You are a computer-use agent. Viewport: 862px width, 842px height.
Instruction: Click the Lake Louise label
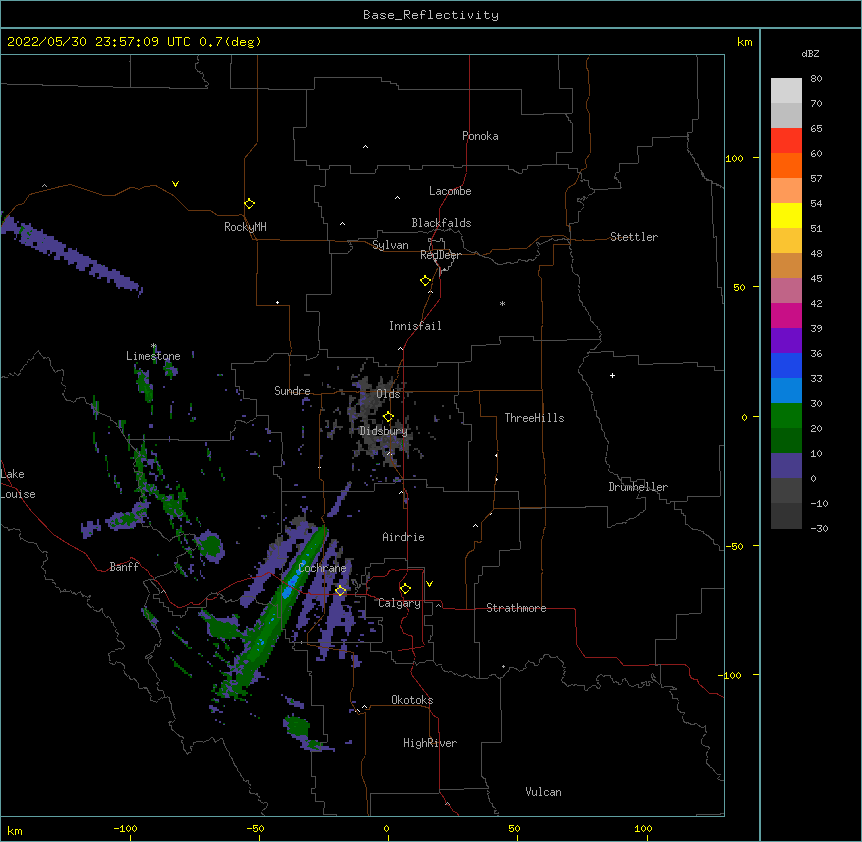click(x=17, y=484)
